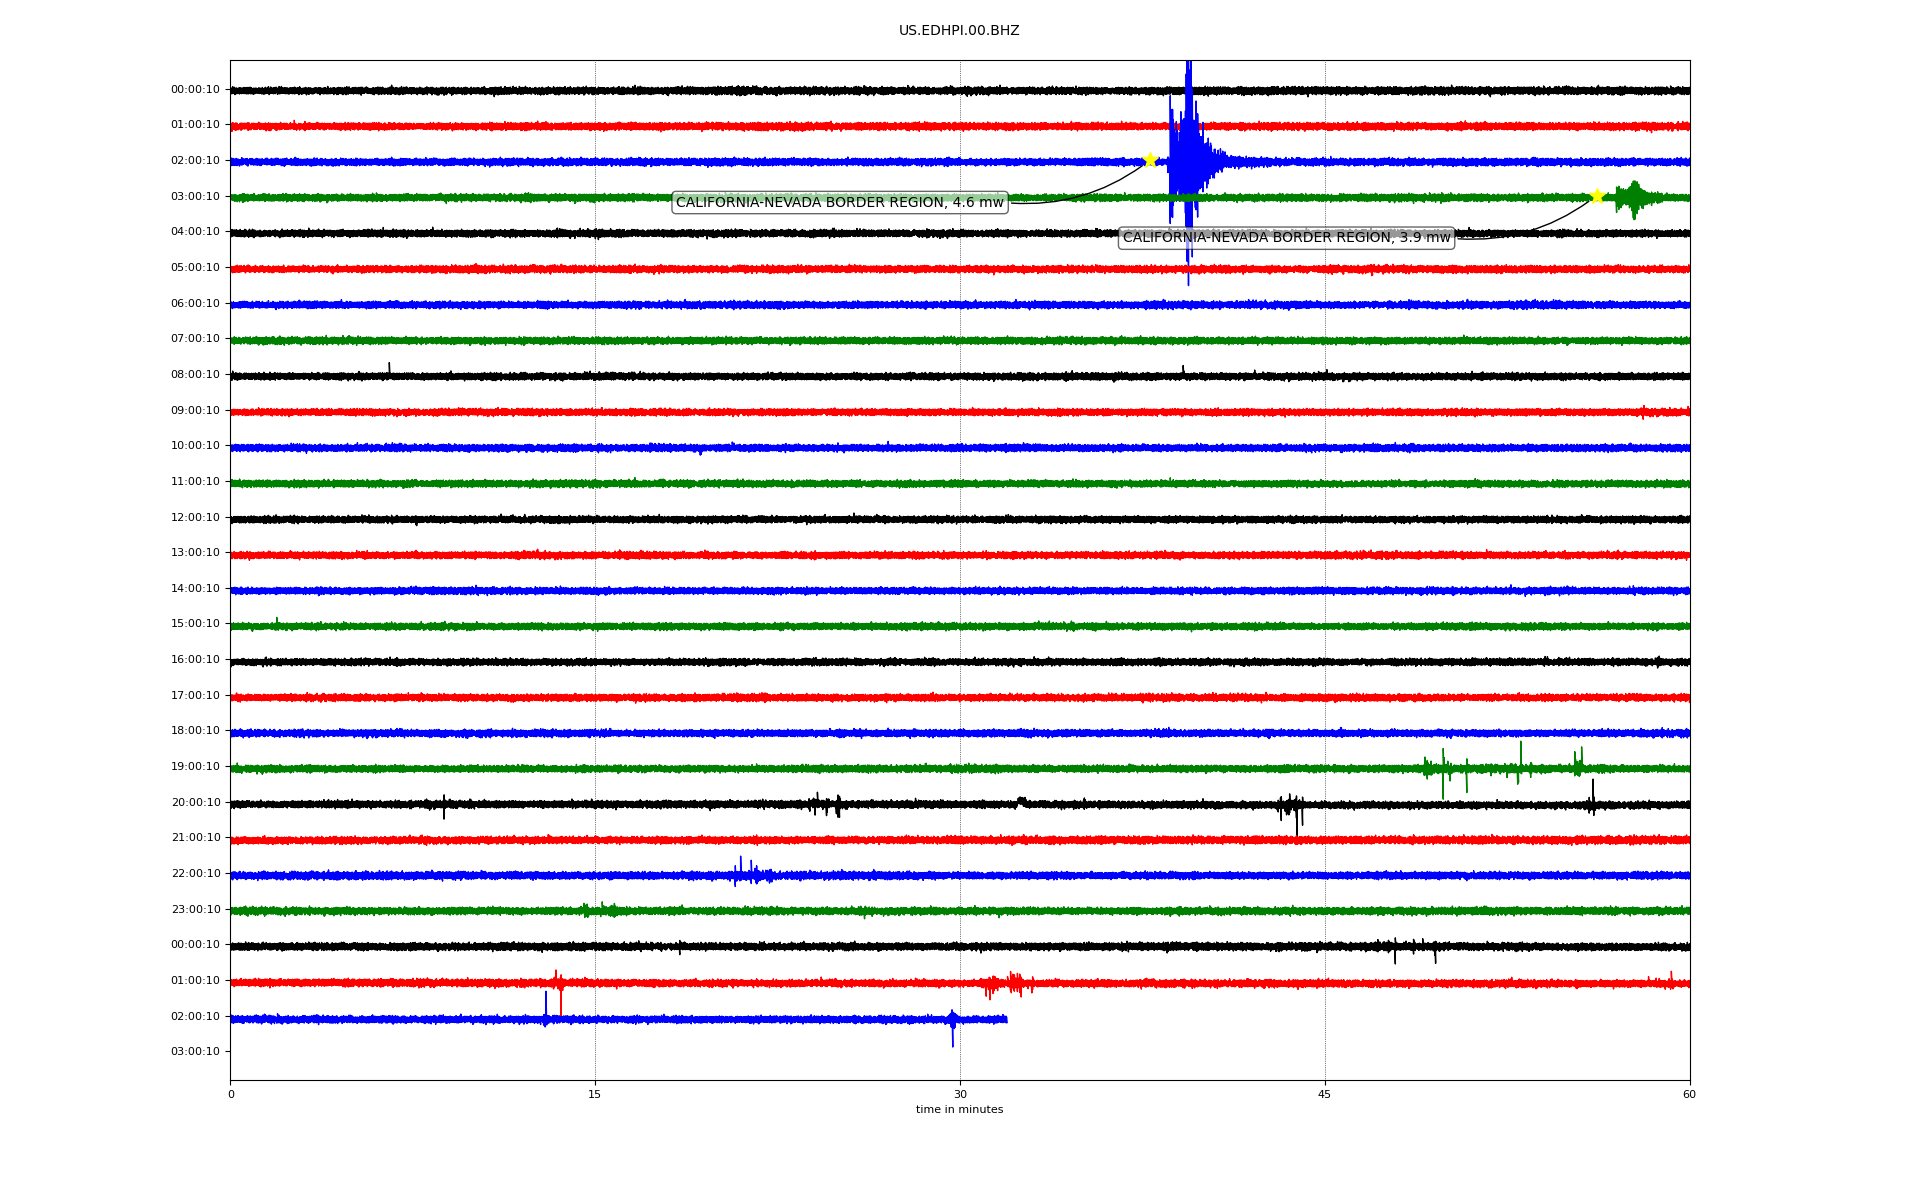
Task: Click the 19:00:10 trace time label
Action: click(195, 767)
